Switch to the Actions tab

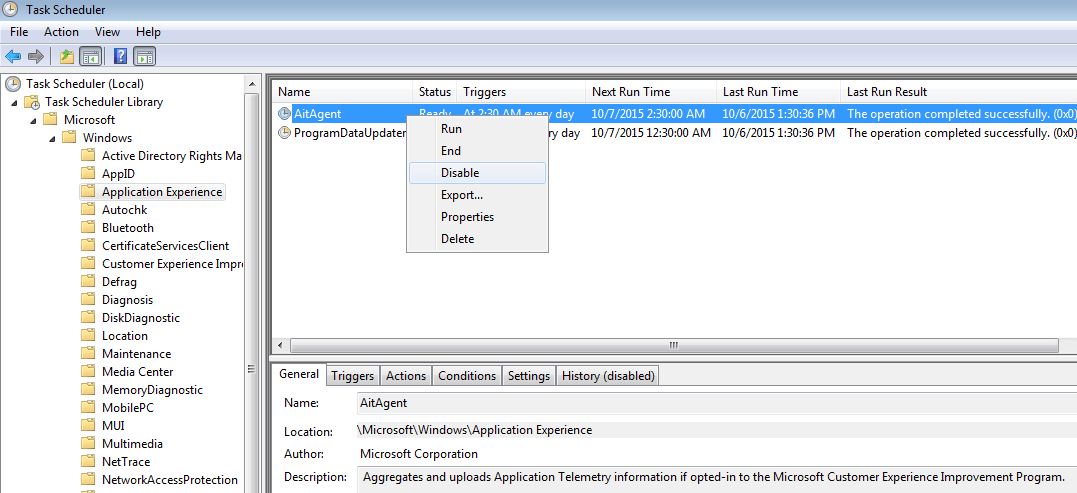[x=406, y=376]
